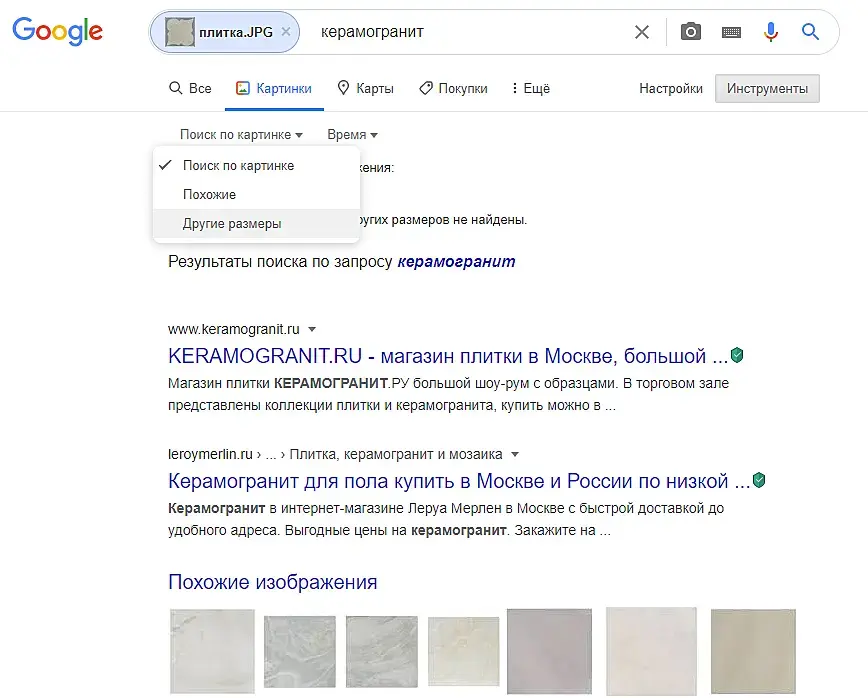
Task: Choose Похожие in the dropdown menu
Action: [x=256, y=194]
